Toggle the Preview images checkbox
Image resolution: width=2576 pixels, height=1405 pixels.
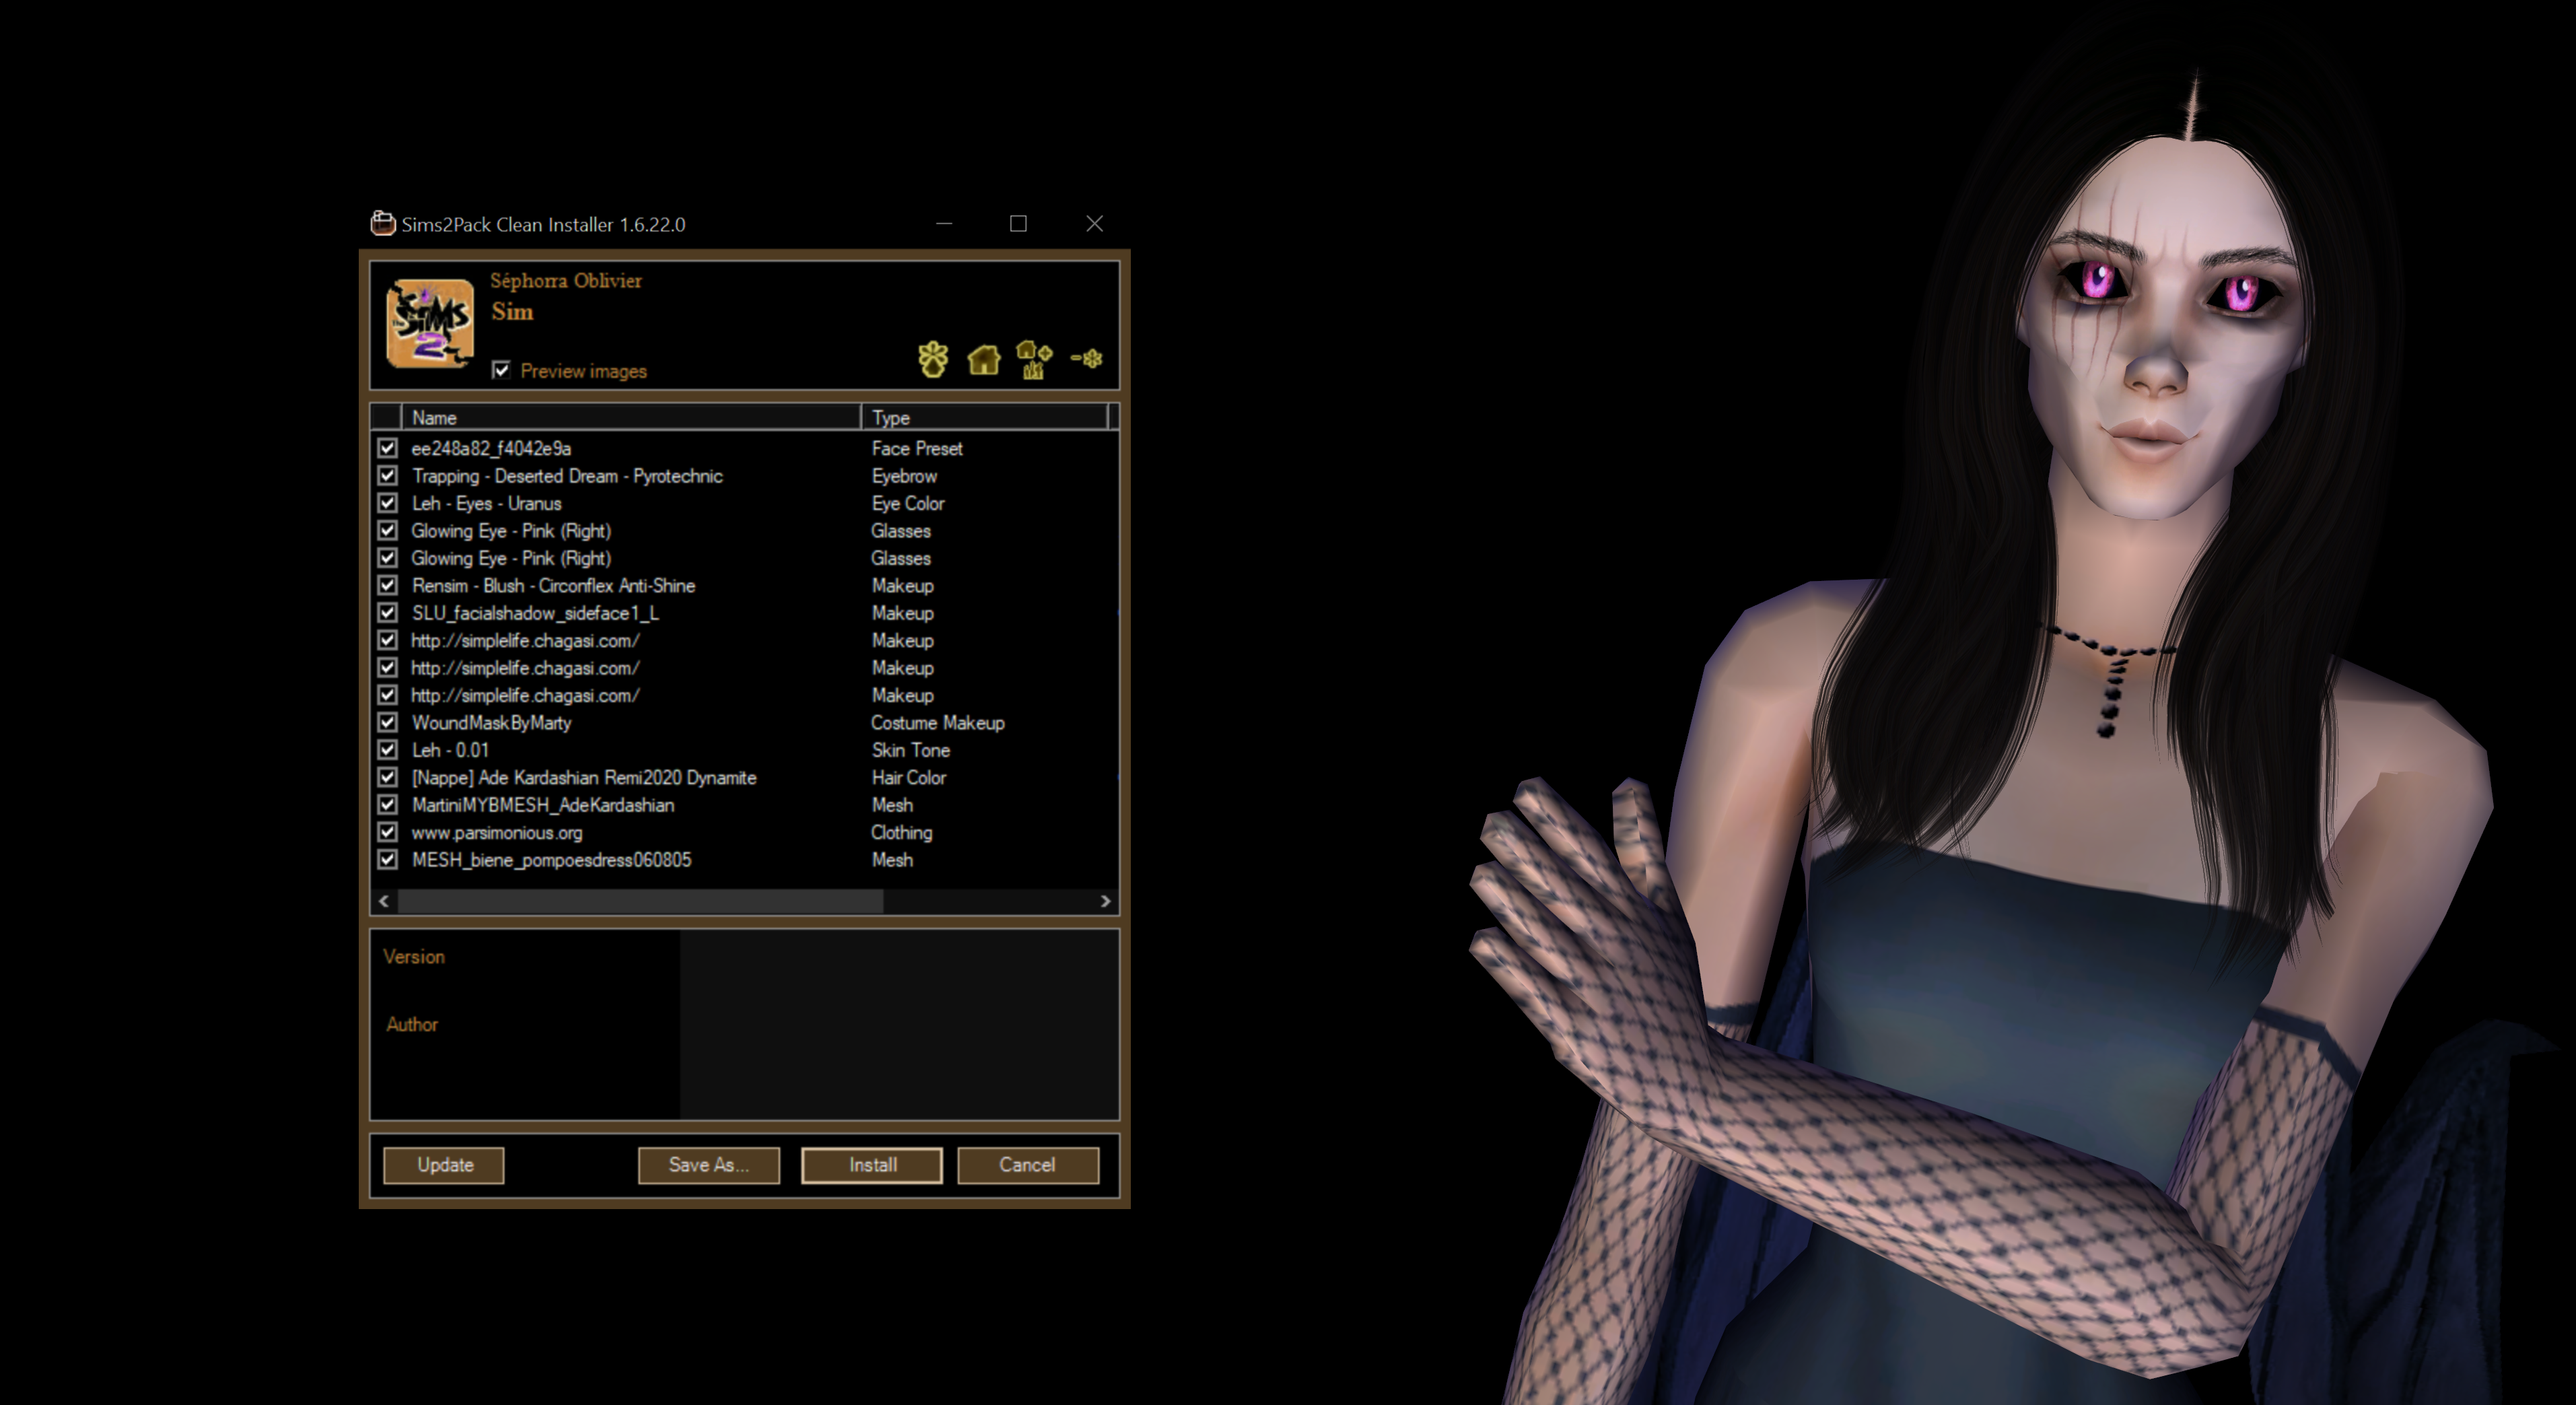(501, 371)
